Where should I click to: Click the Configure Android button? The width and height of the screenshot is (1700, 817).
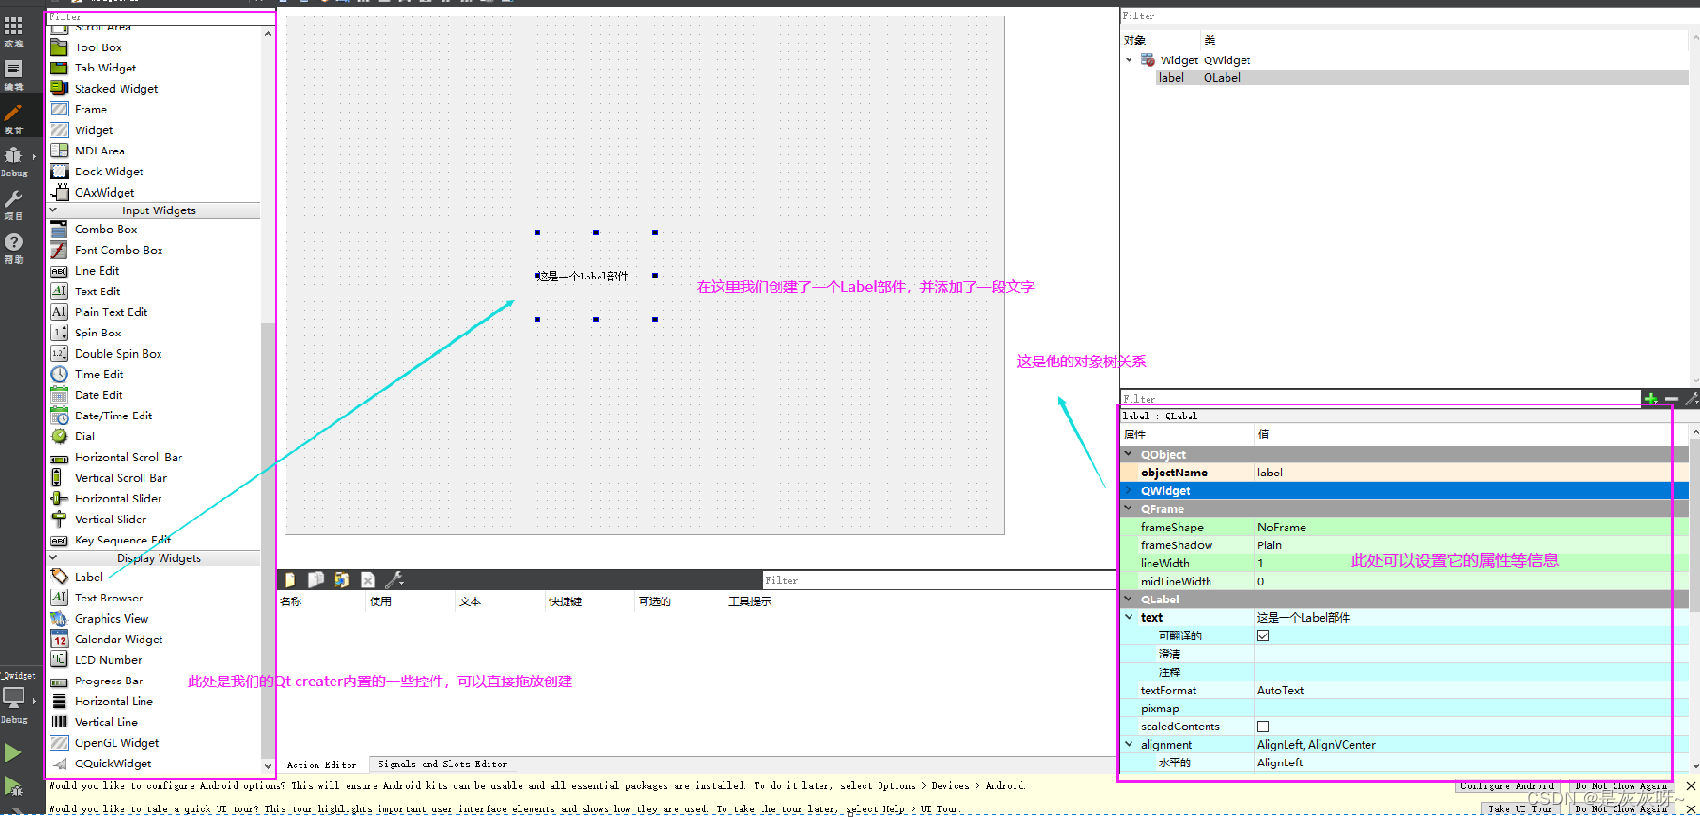click(1507, 786)
